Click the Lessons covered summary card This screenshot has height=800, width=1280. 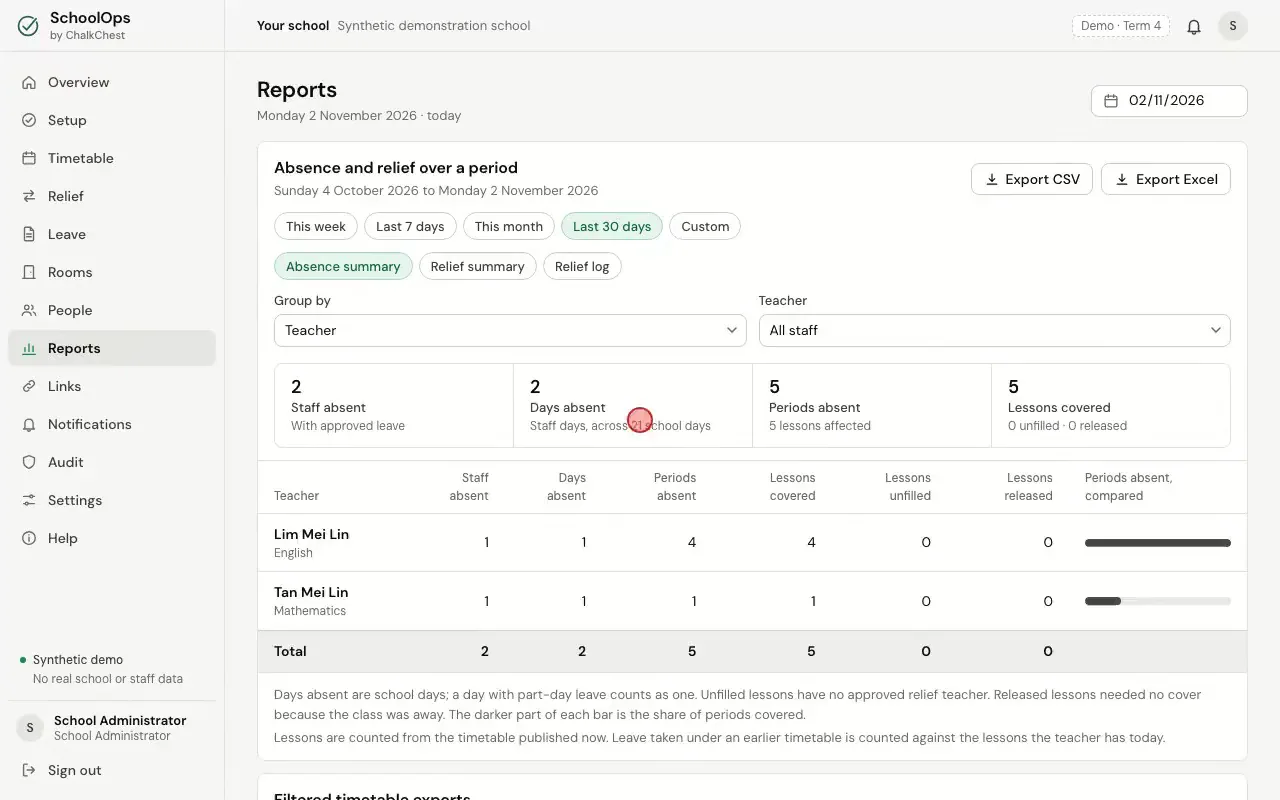point(1111,406)
